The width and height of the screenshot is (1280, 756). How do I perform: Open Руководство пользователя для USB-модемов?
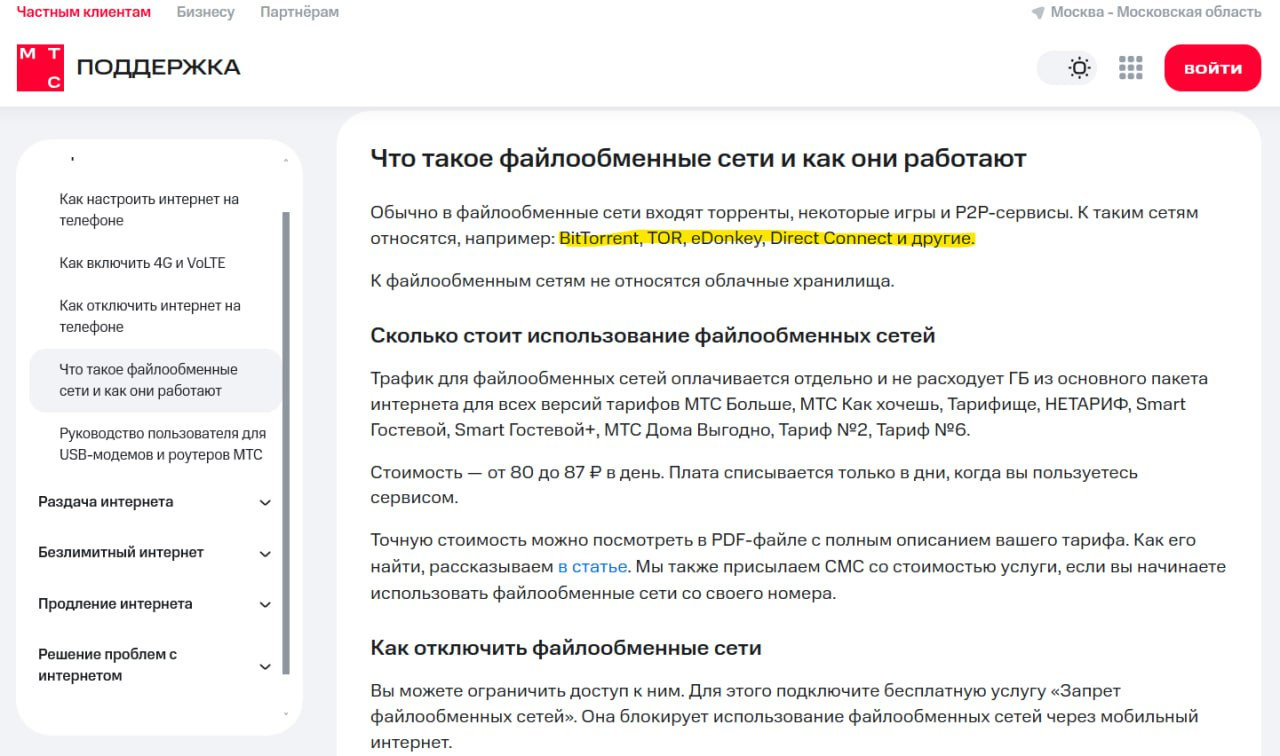coord(162,444)
